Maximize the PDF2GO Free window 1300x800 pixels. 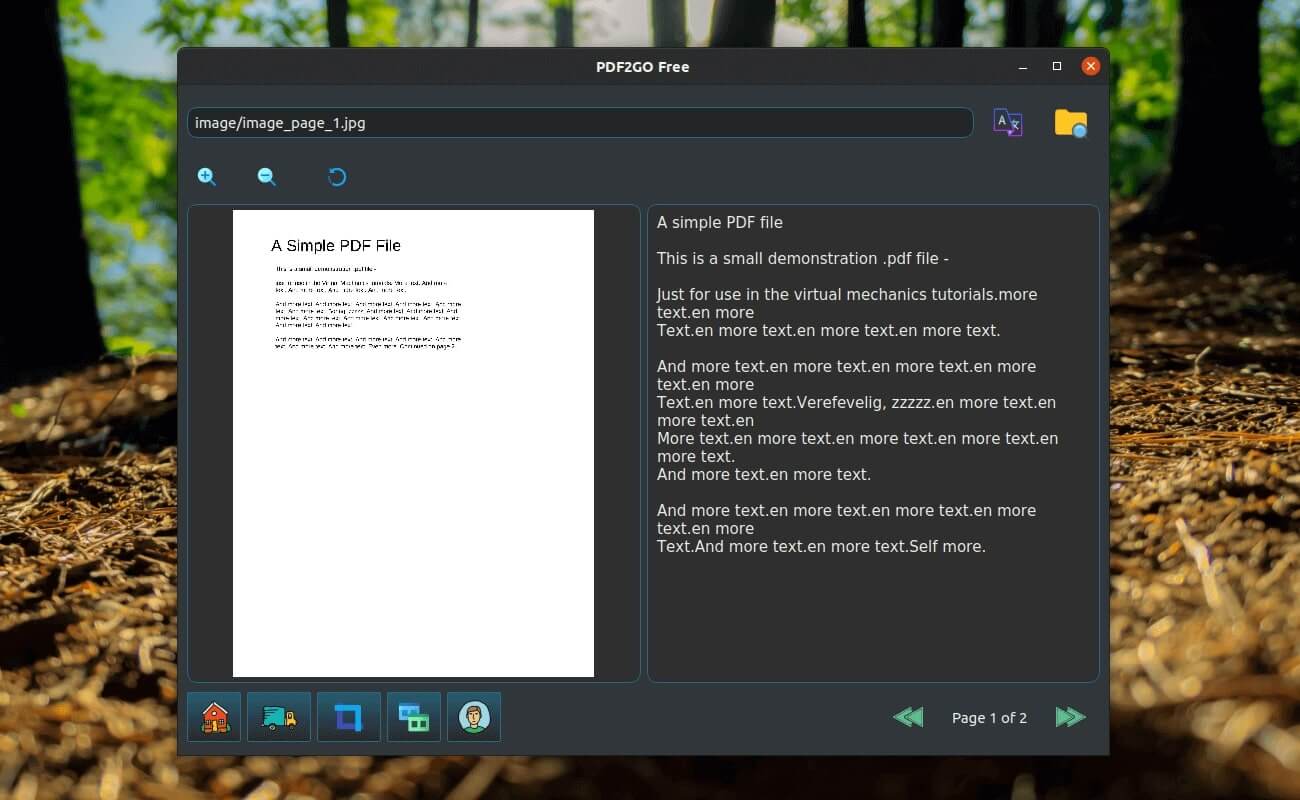(1057, 67)
